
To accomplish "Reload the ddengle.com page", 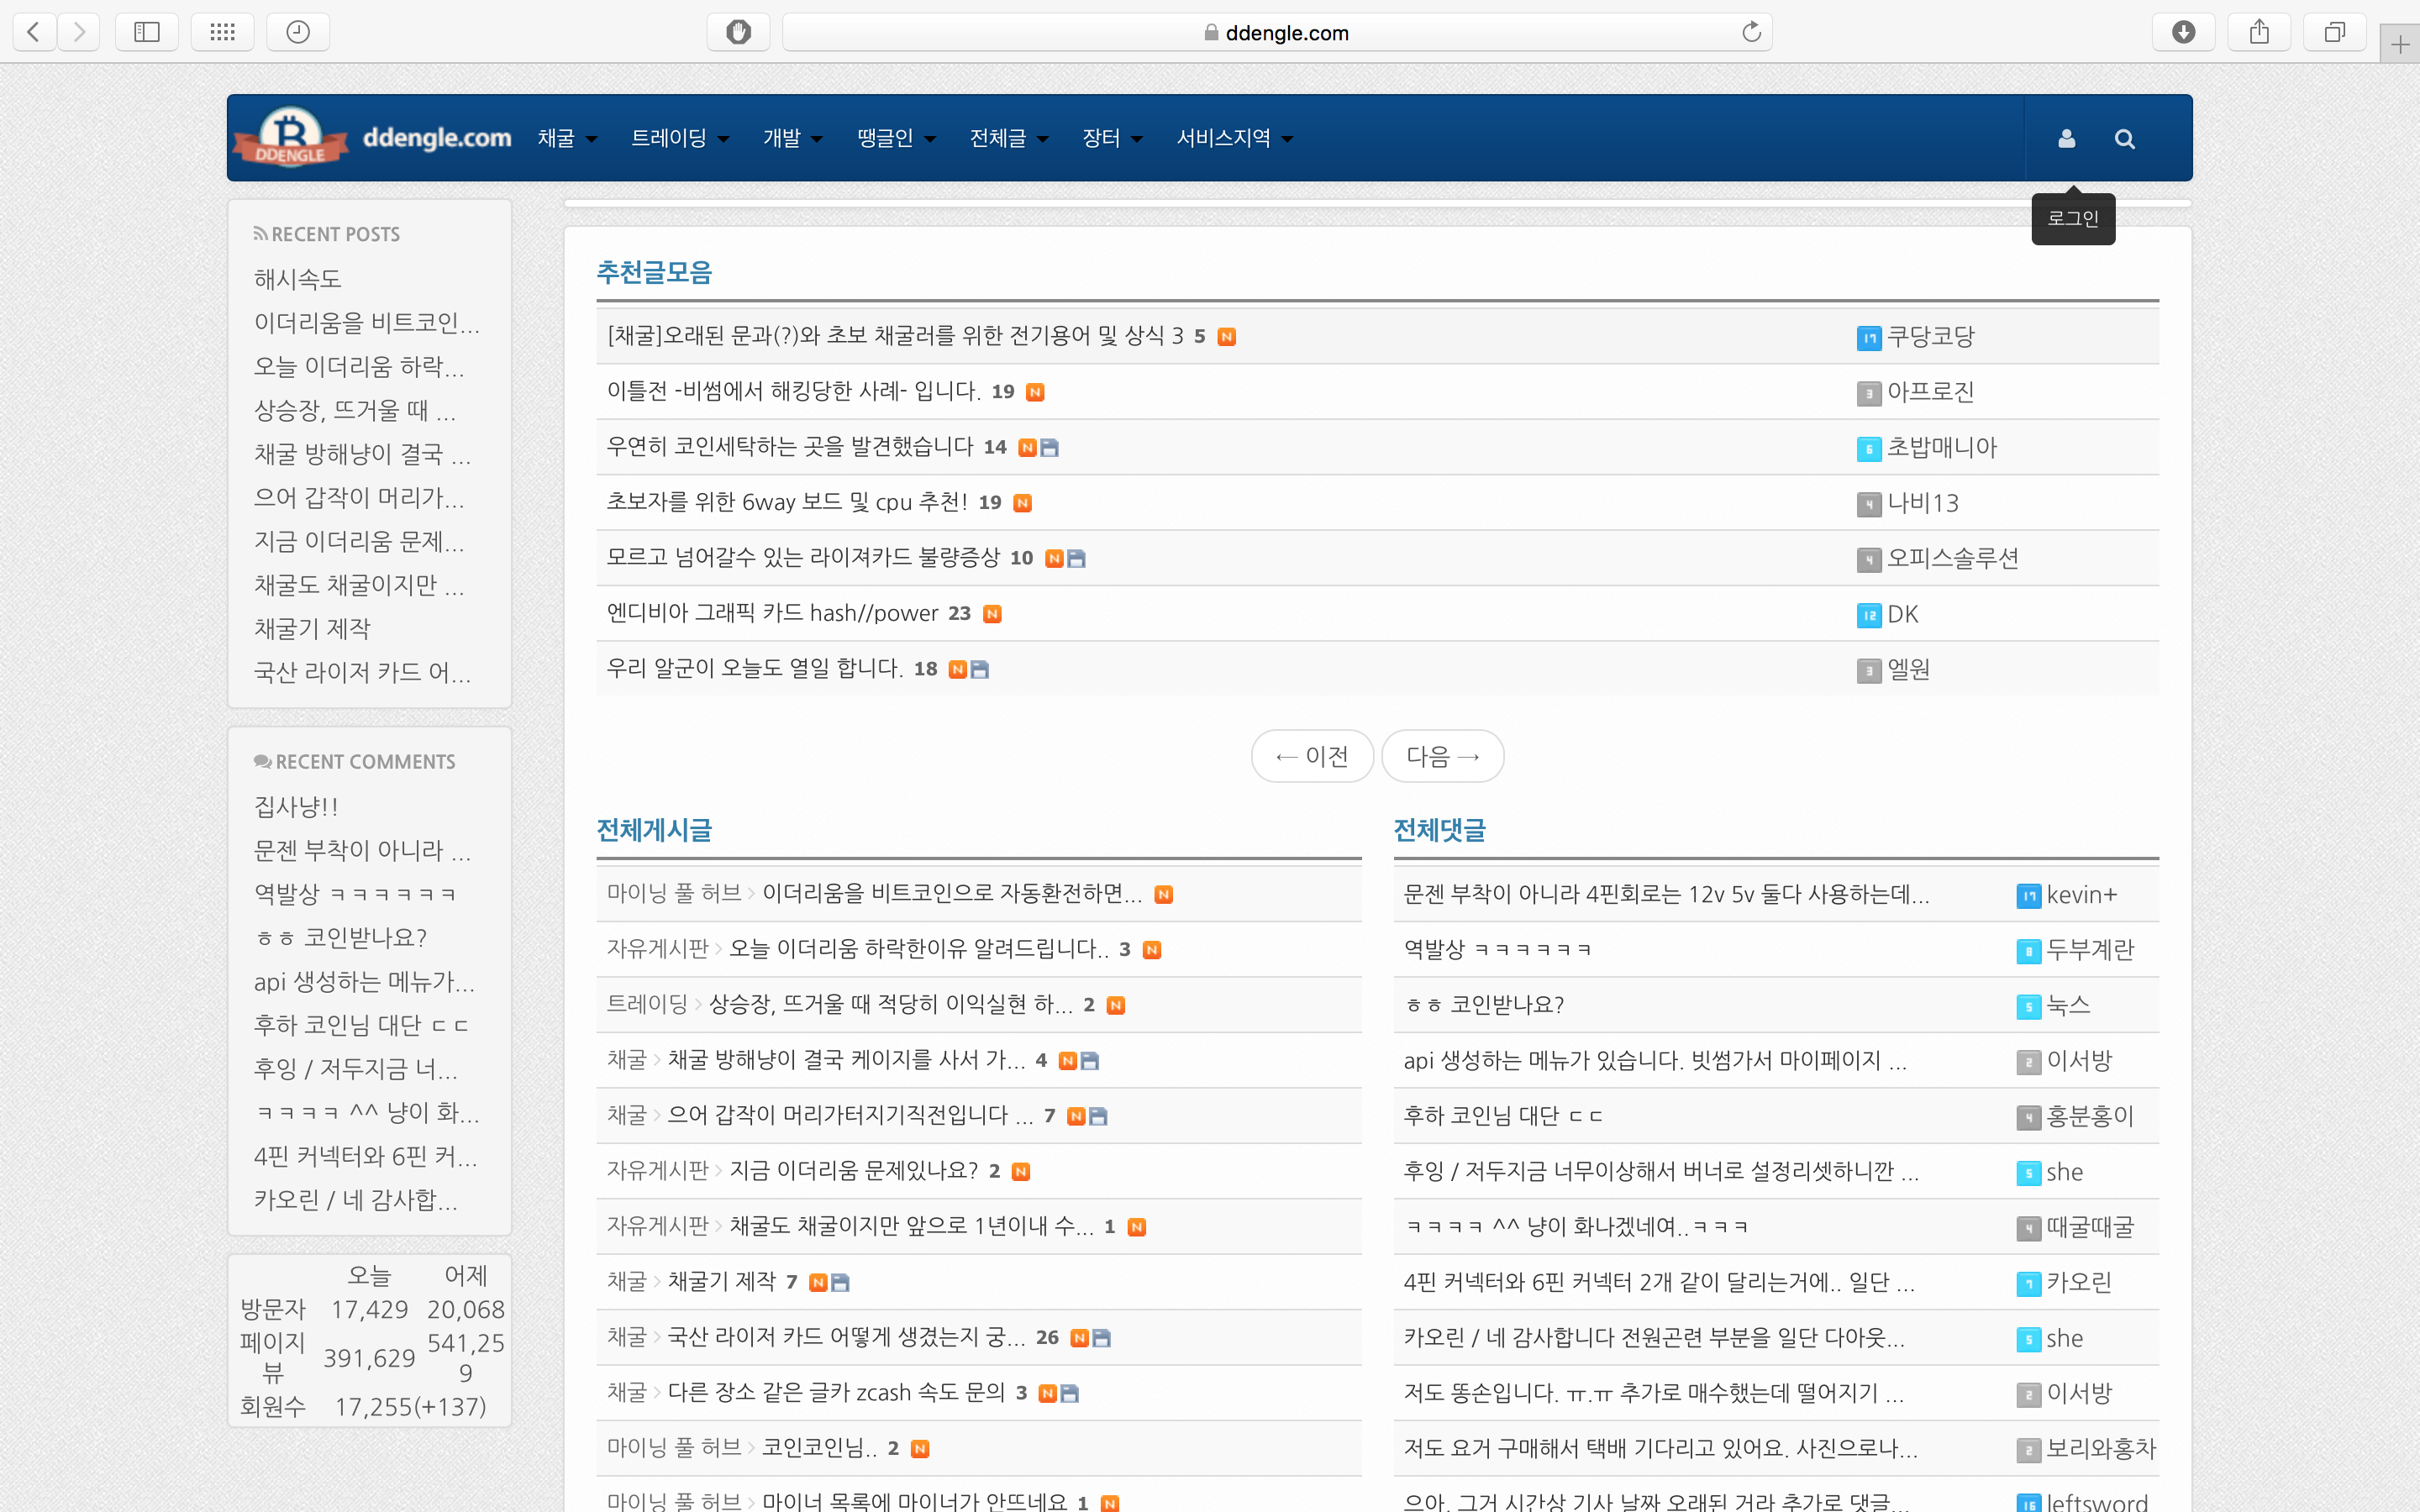I will (x=1751, y=32).
